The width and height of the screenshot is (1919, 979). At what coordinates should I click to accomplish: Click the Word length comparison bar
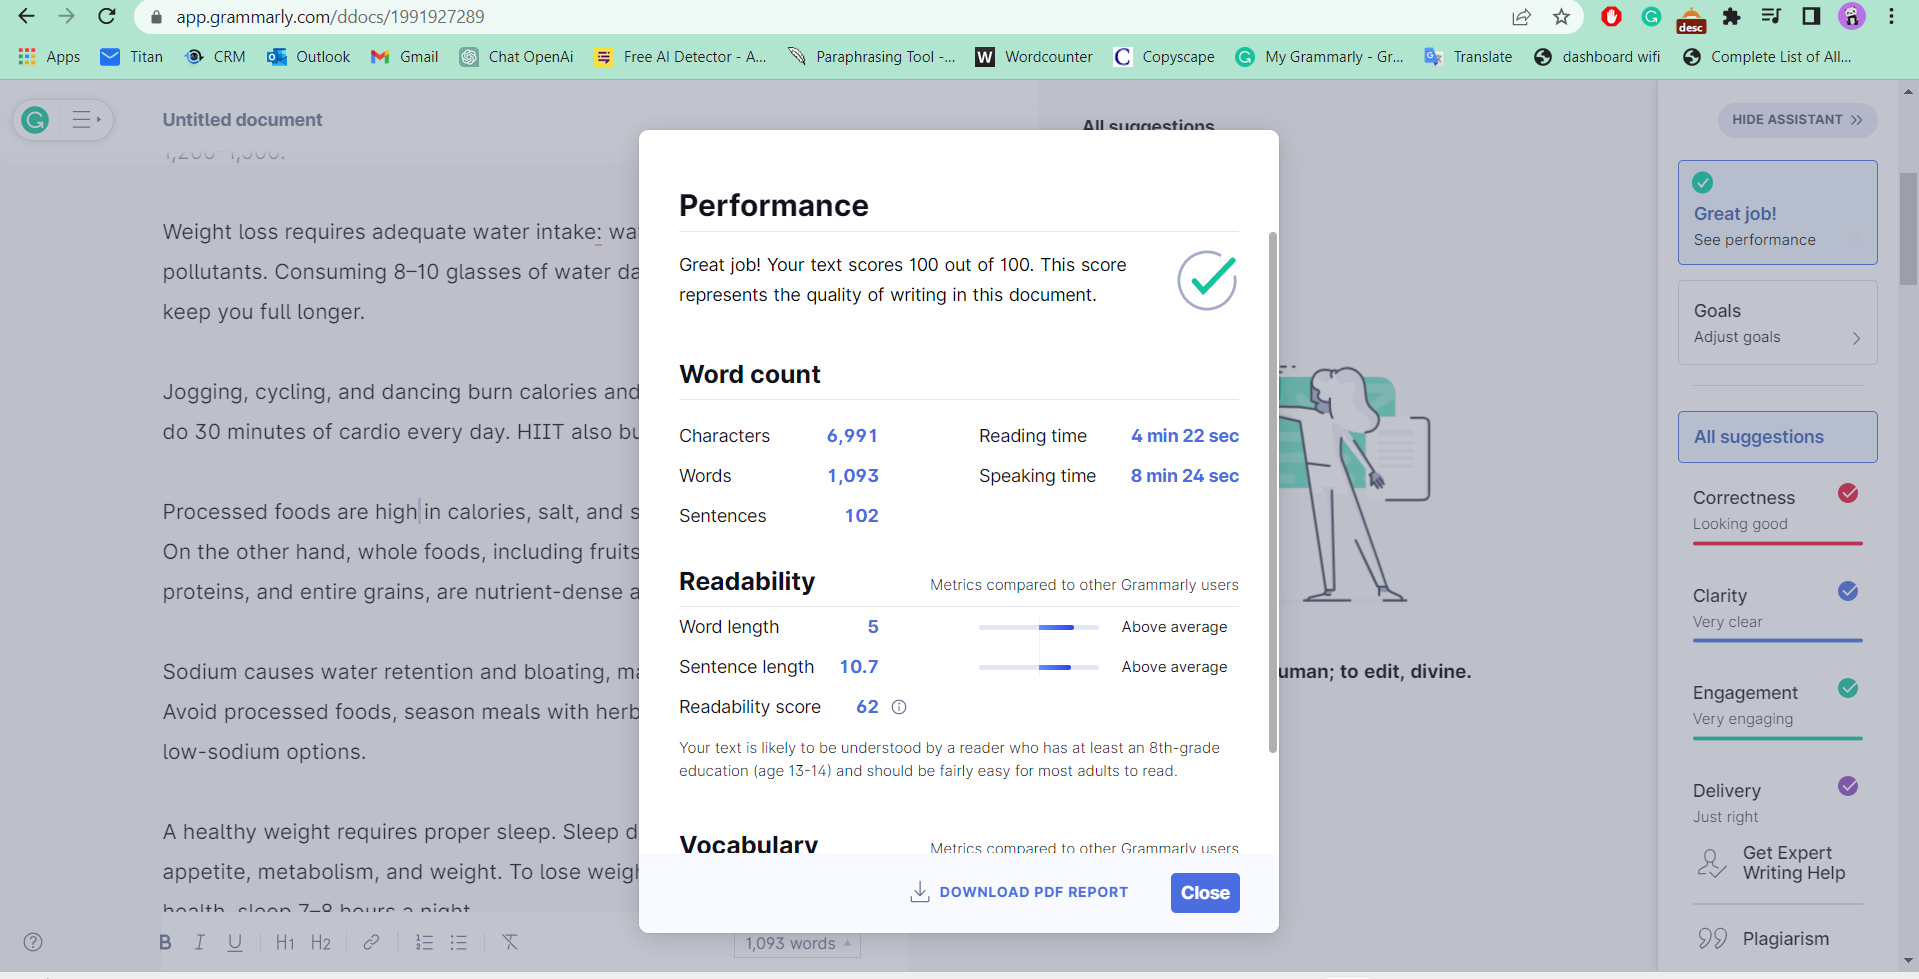pos(1038,627)
